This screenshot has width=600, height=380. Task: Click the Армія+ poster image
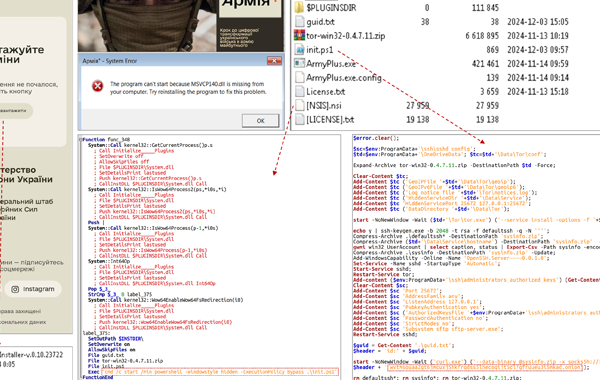(x=181, y=26)
